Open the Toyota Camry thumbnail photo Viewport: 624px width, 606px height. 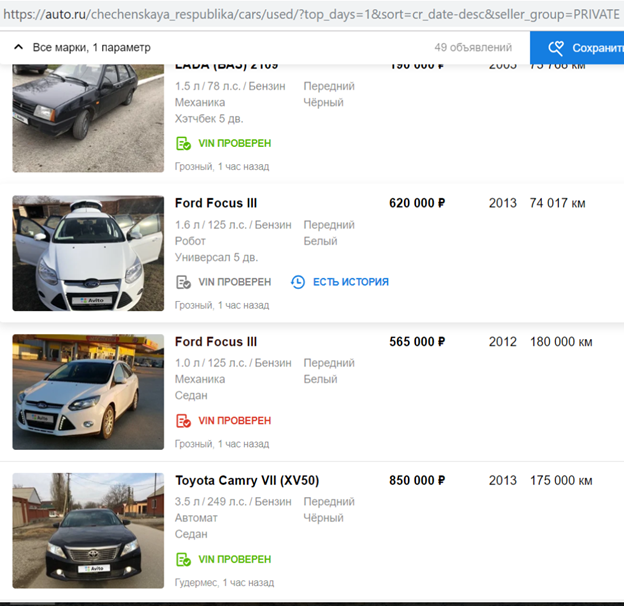click(x=88, y=530)
